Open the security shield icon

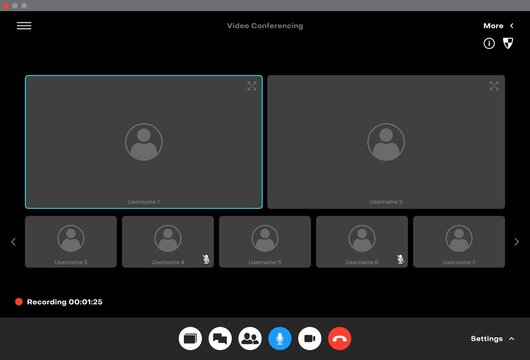508,43
